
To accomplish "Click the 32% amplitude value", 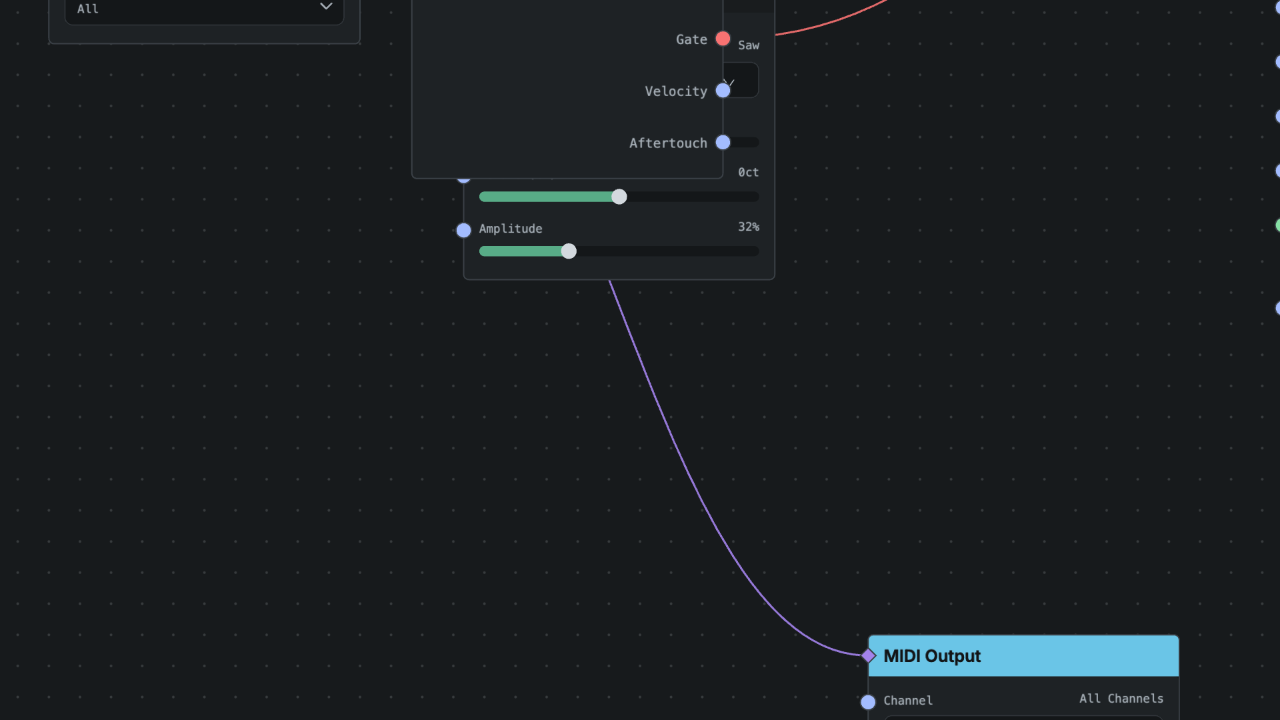I will pos(748,227).
